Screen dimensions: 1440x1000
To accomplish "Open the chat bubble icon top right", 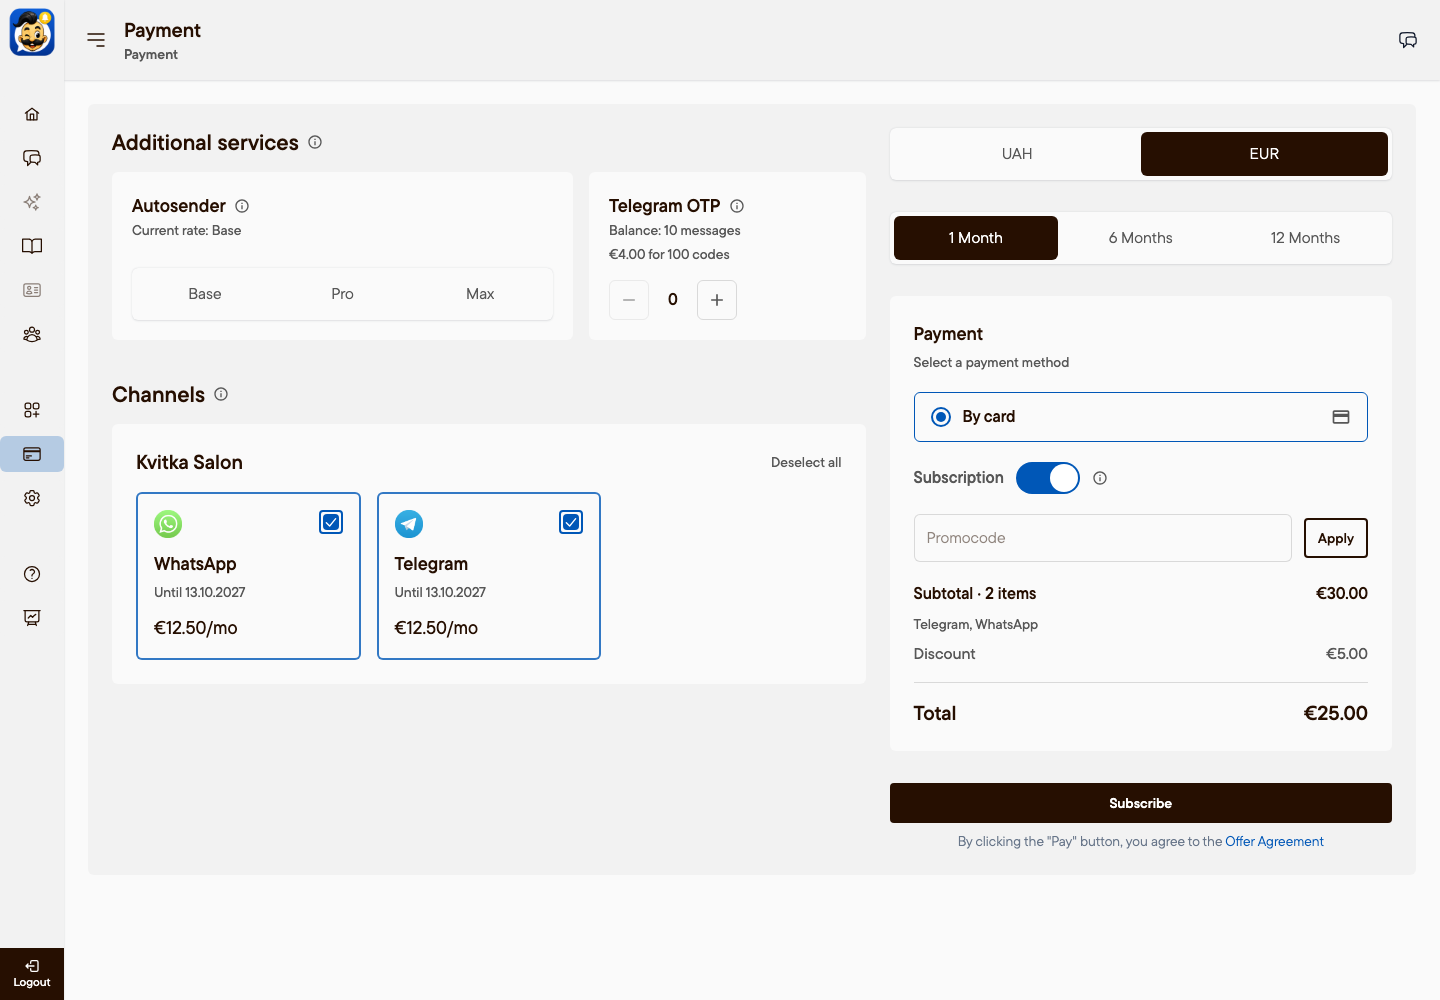I will (1408, 40).
